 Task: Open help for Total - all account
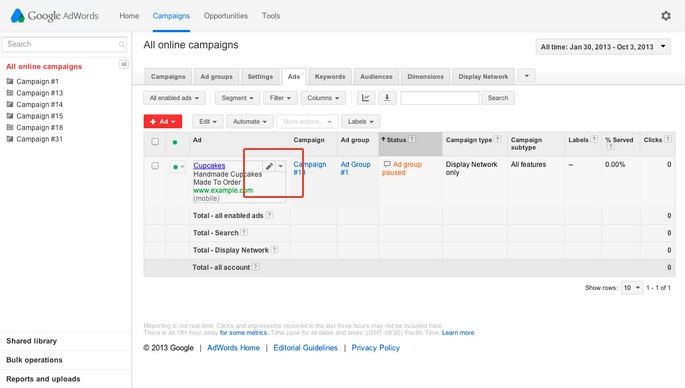[x=256, y=267]
